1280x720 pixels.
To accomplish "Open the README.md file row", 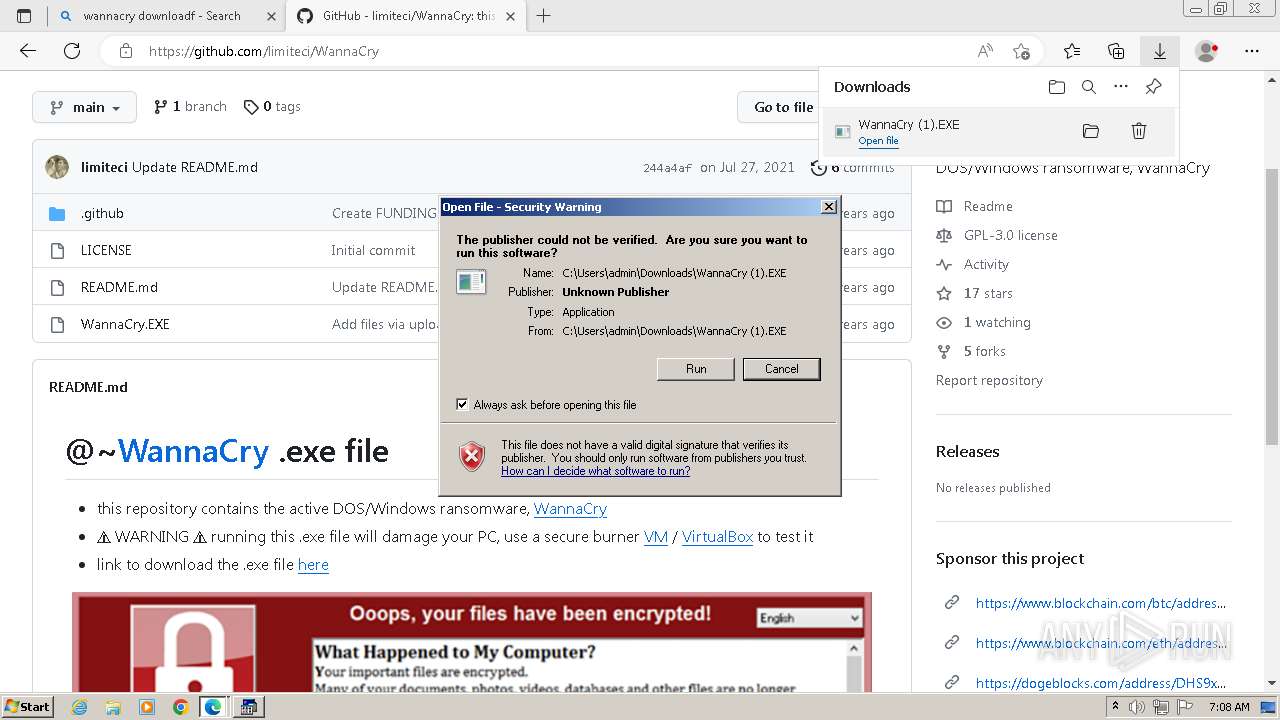I will click(119, 287).
